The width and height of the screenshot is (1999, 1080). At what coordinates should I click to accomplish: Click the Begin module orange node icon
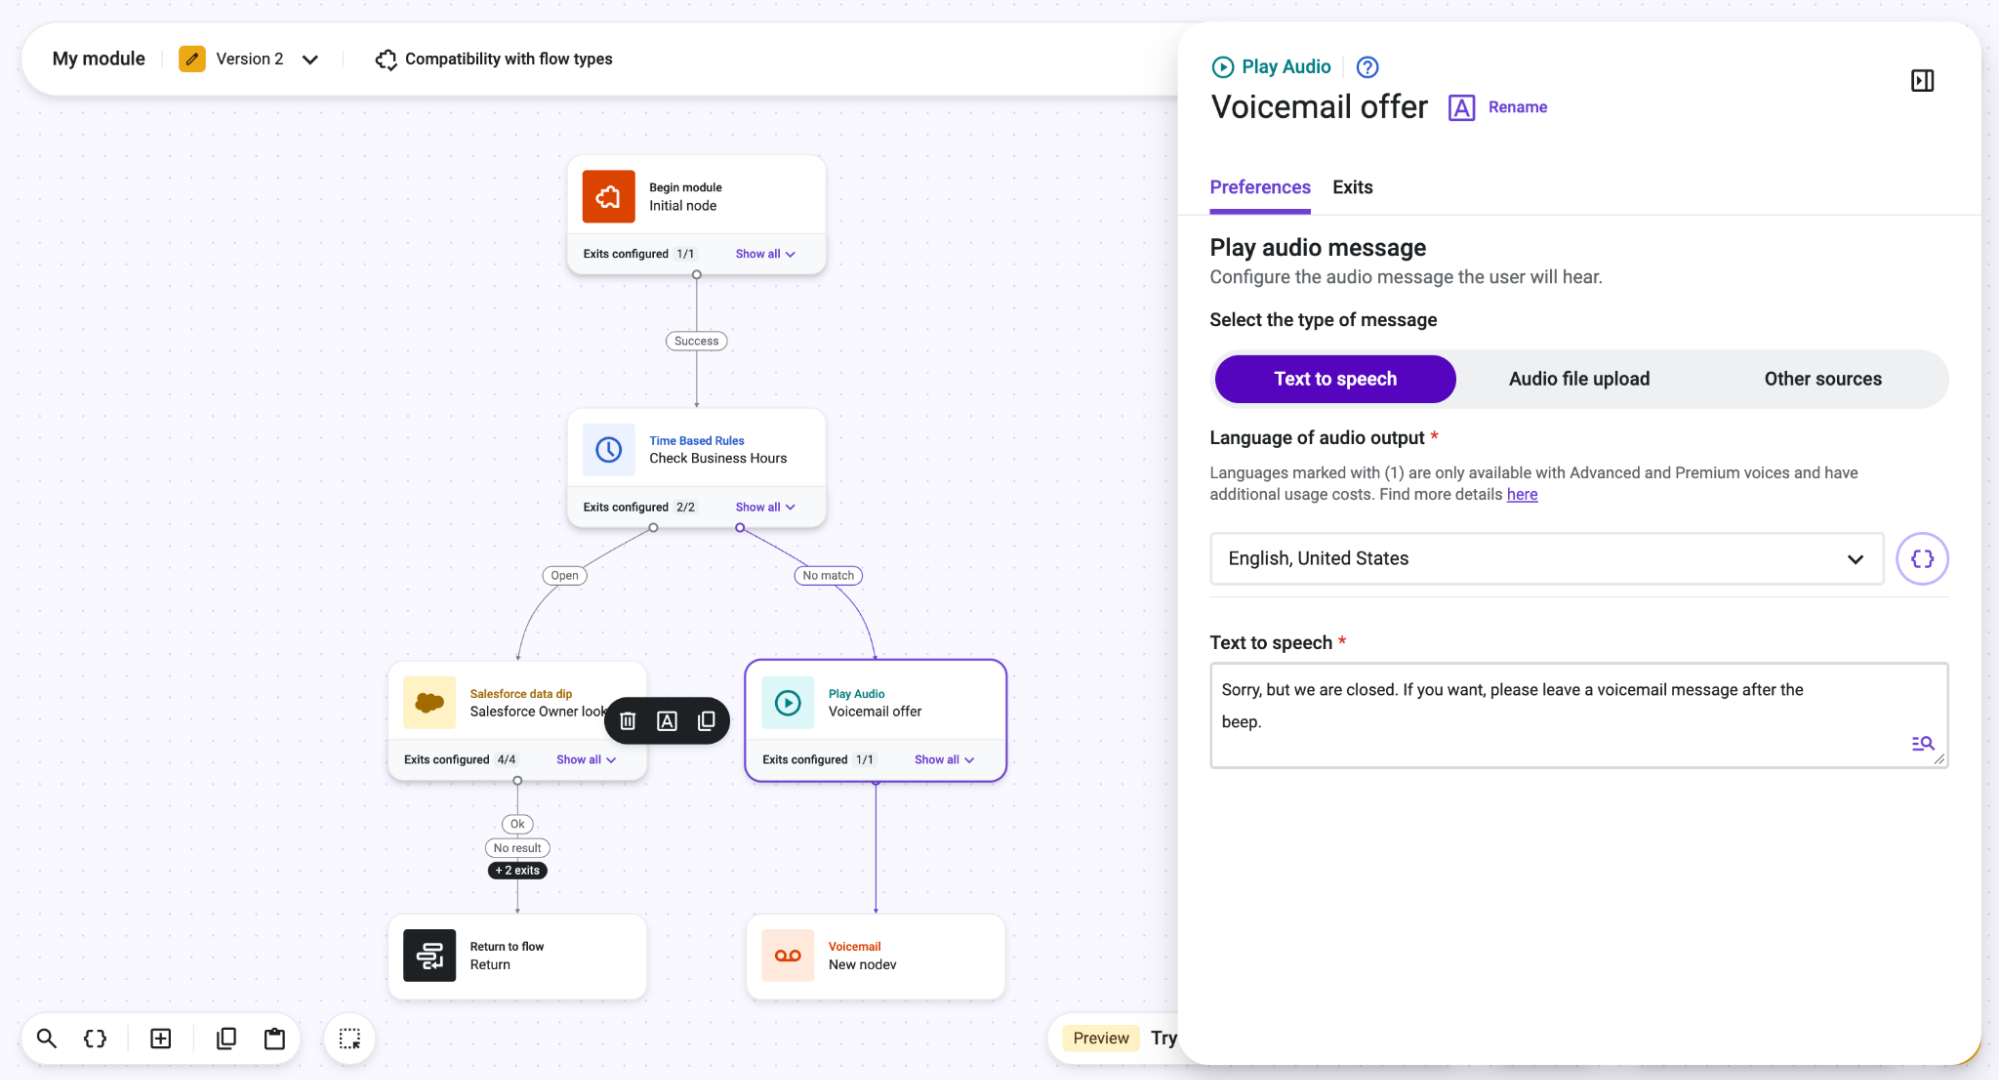(608, 196)
